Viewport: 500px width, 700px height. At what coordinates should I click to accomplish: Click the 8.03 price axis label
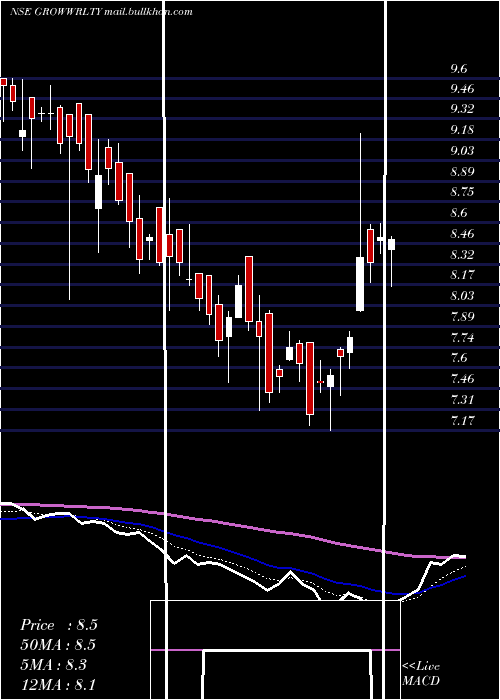point(462,296)
